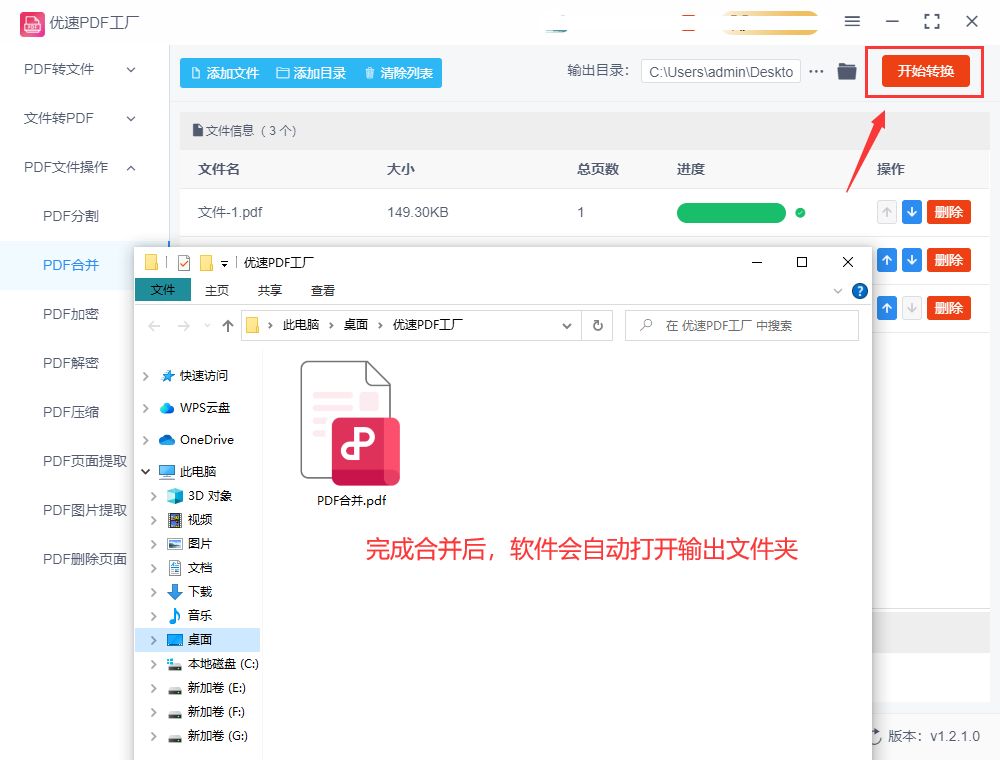The image size is (1000, 760).
Task: Click 桌面 in address breadcrumb
Action: coord(355,325)
